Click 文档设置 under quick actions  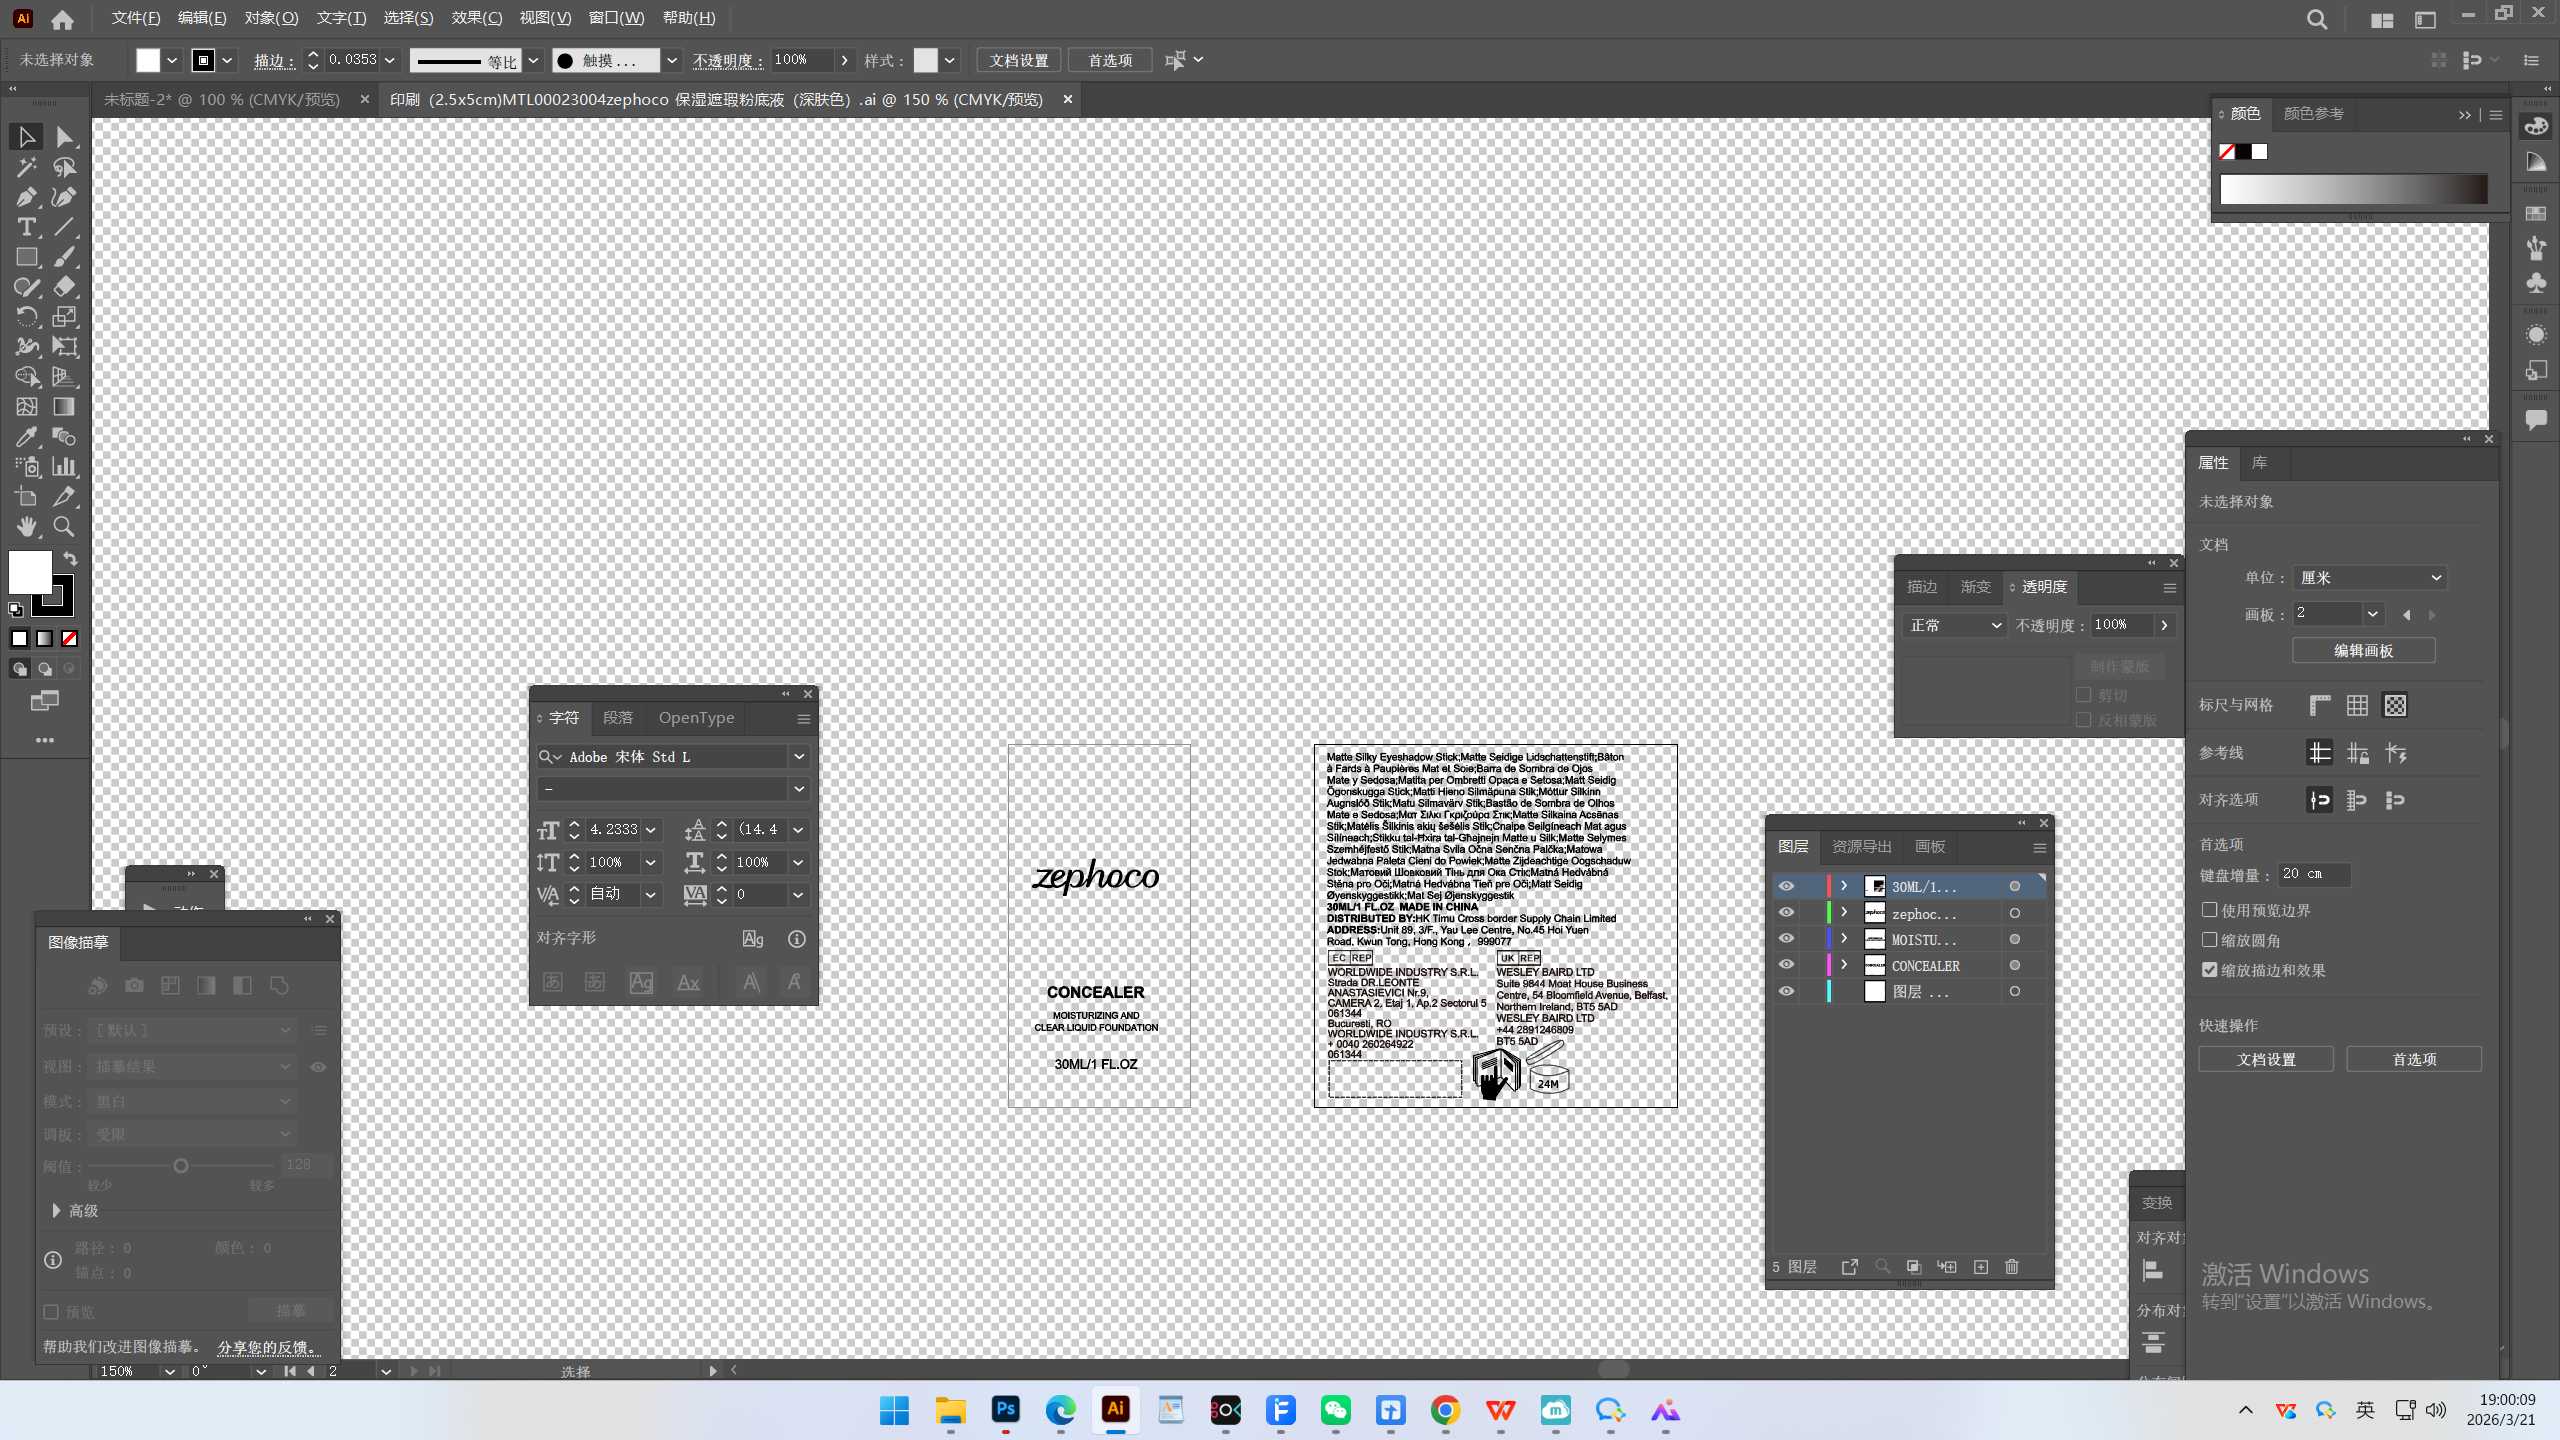pyautogui.click(x=2266, y=1059)
